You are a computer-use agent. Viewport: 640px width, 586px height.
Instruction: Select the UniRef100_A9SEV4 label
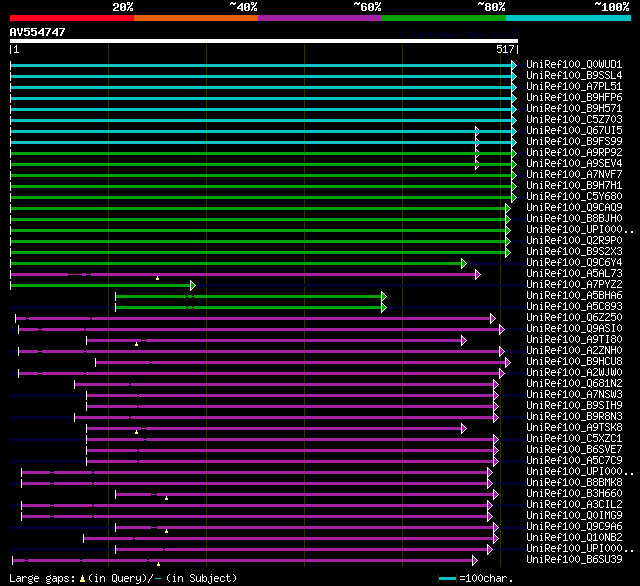pyautogui.click(x=574, y=164)
